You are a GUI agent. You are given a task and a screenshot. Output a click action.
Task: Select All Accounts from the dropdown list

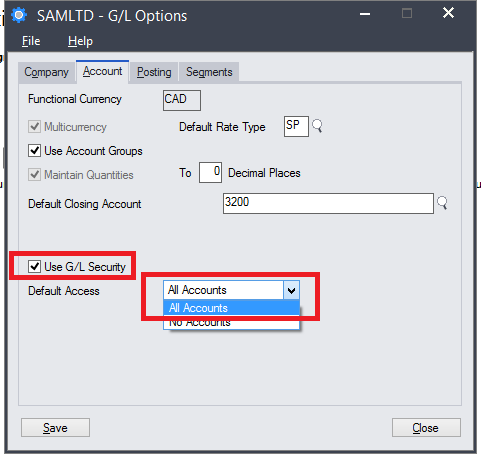pos(231,308)
